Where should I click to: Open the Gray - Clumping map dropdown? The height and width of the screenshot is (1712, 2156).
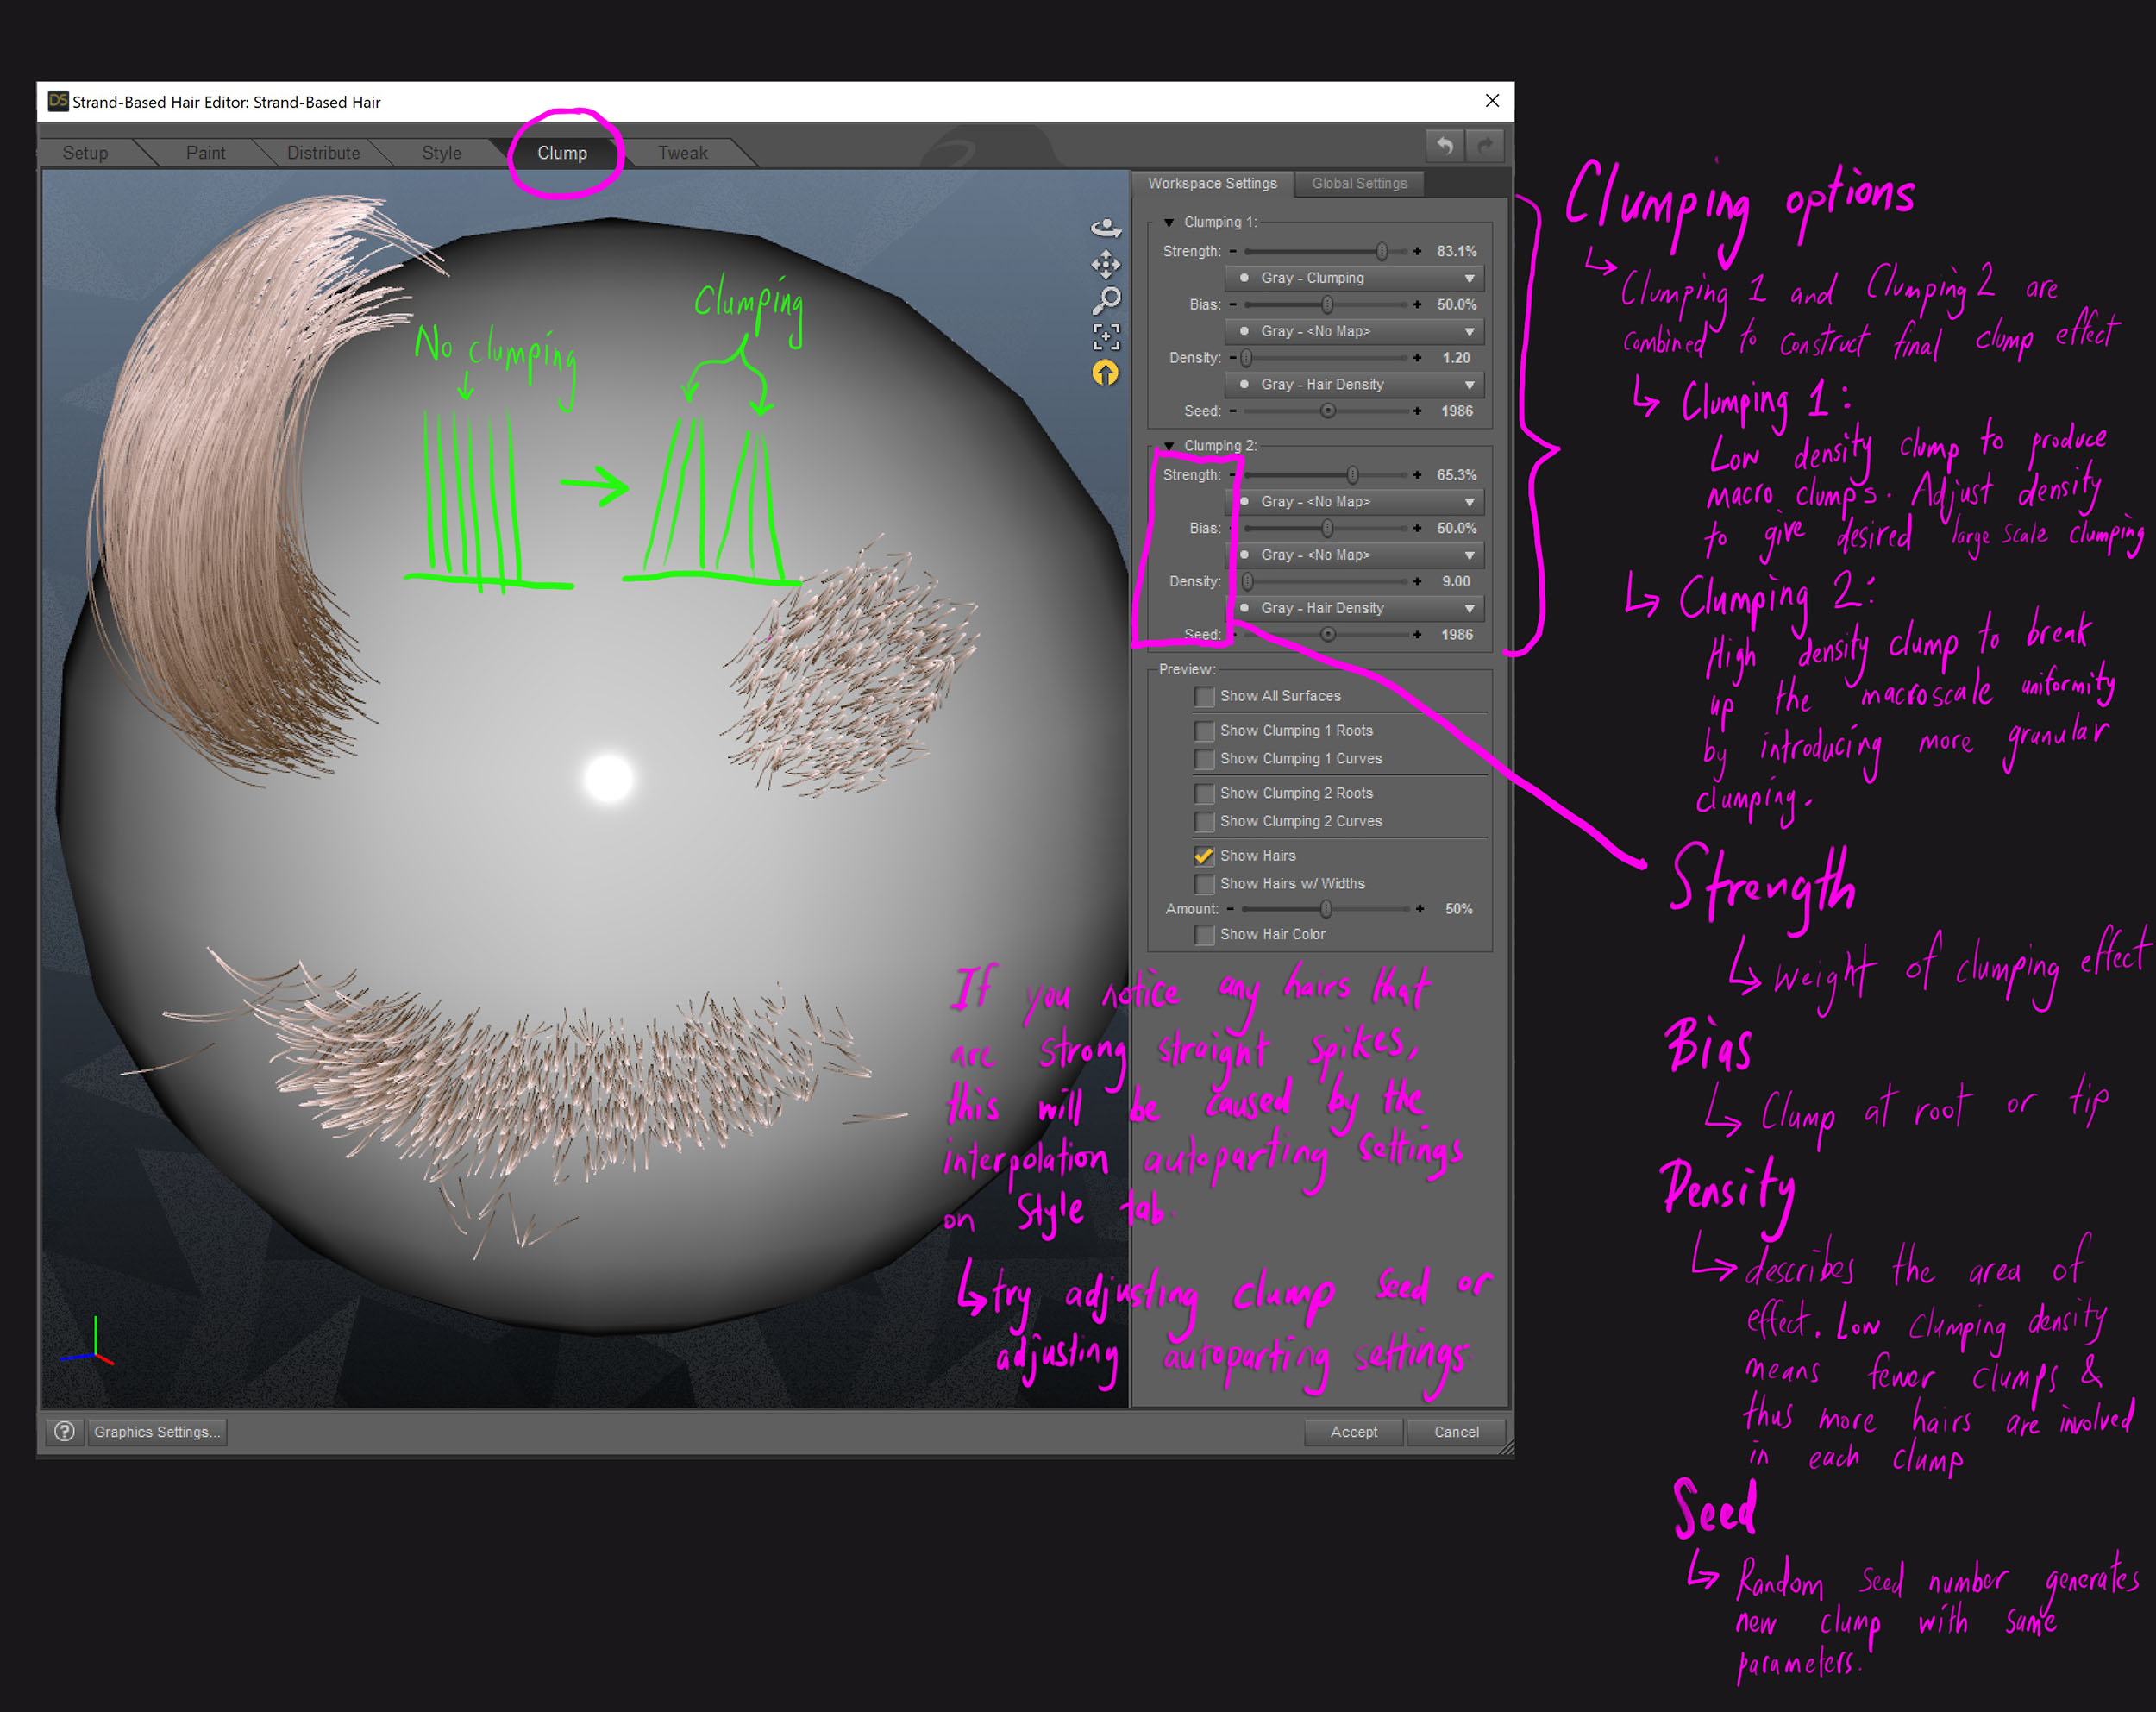(x=1356, y=278)
